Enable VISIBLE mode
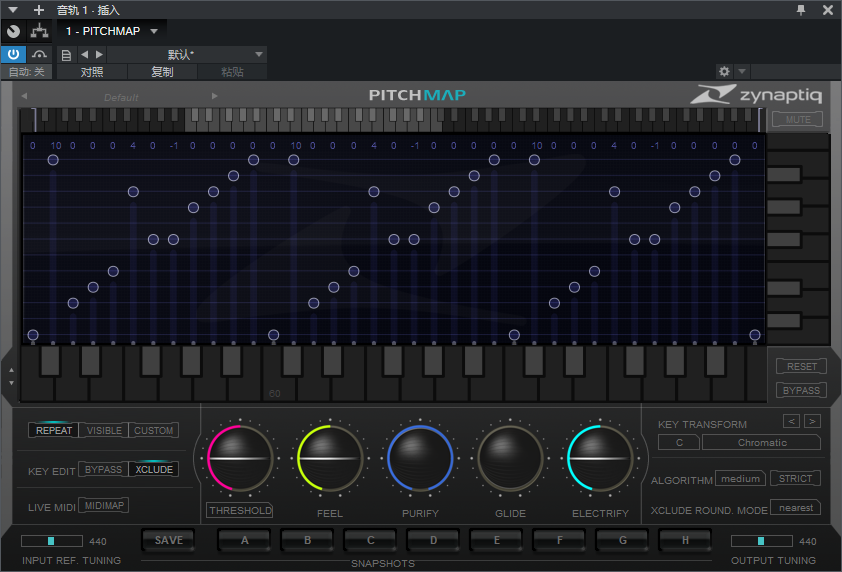Screen dimensions: 842x572 (104, 430)
